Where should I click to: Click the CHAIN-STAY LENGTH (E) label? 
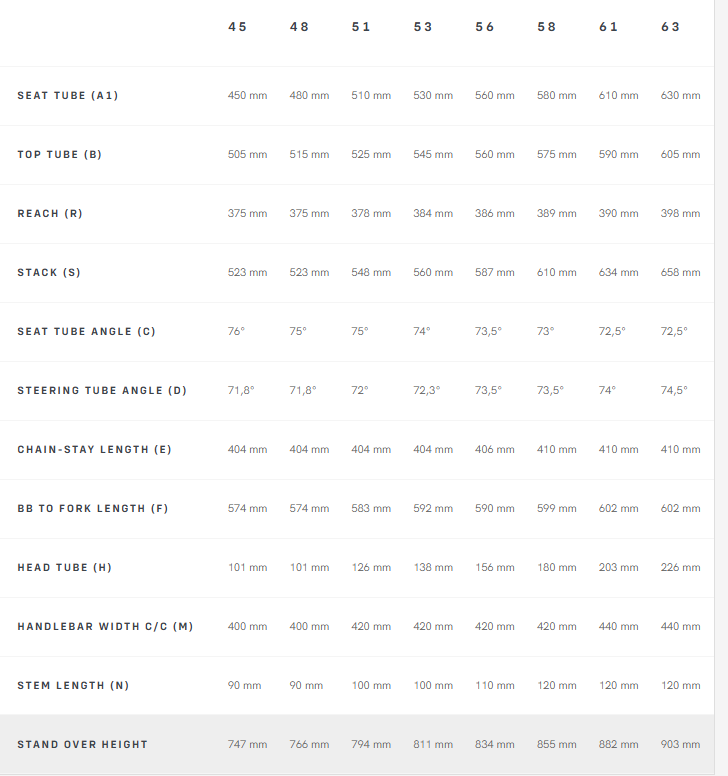coord(95,450)
